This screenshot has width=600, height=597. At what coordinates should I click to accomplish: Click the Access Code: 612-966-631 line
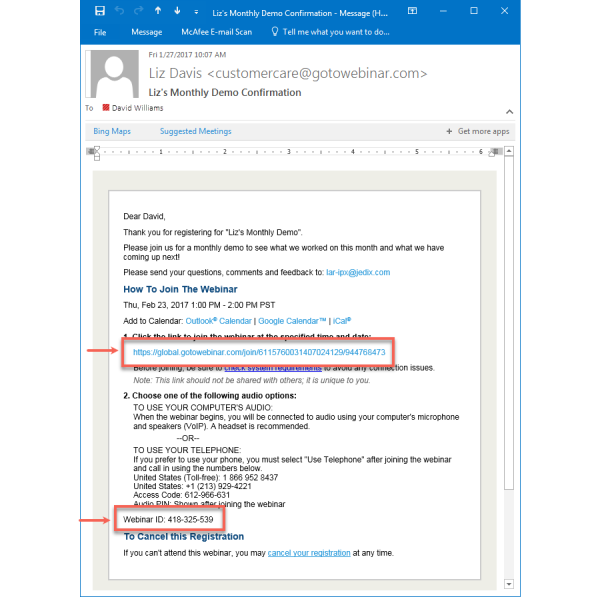(x=182, y=495)
